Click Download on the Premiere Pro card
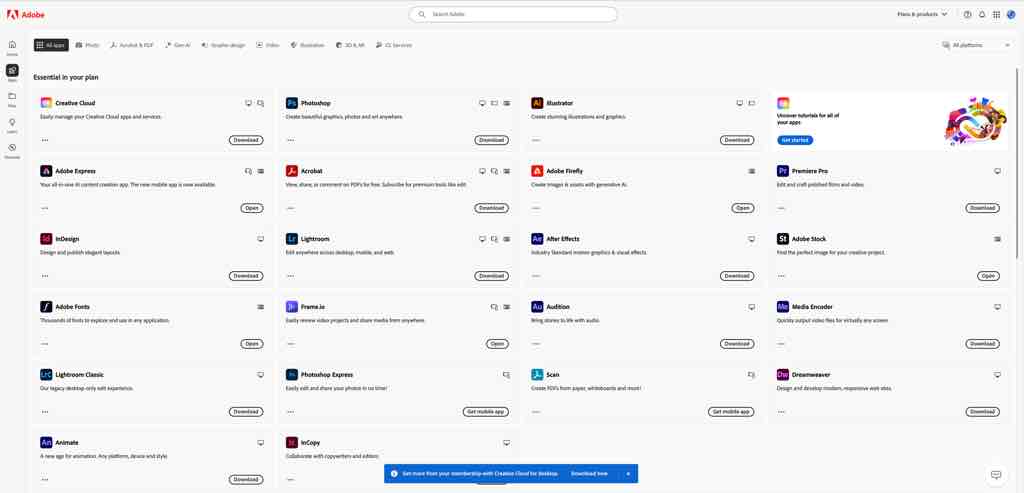The image size is (1024, 493). (x=982, y=208)
